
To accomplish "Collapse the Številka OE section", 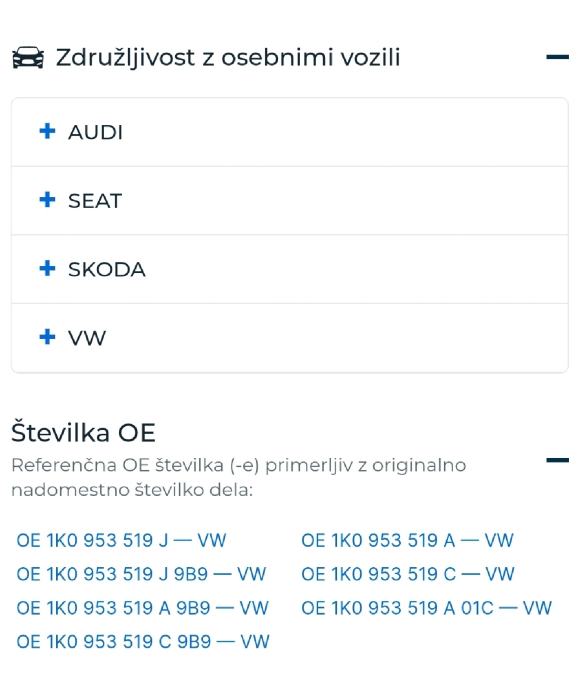I will coord(557,460).
